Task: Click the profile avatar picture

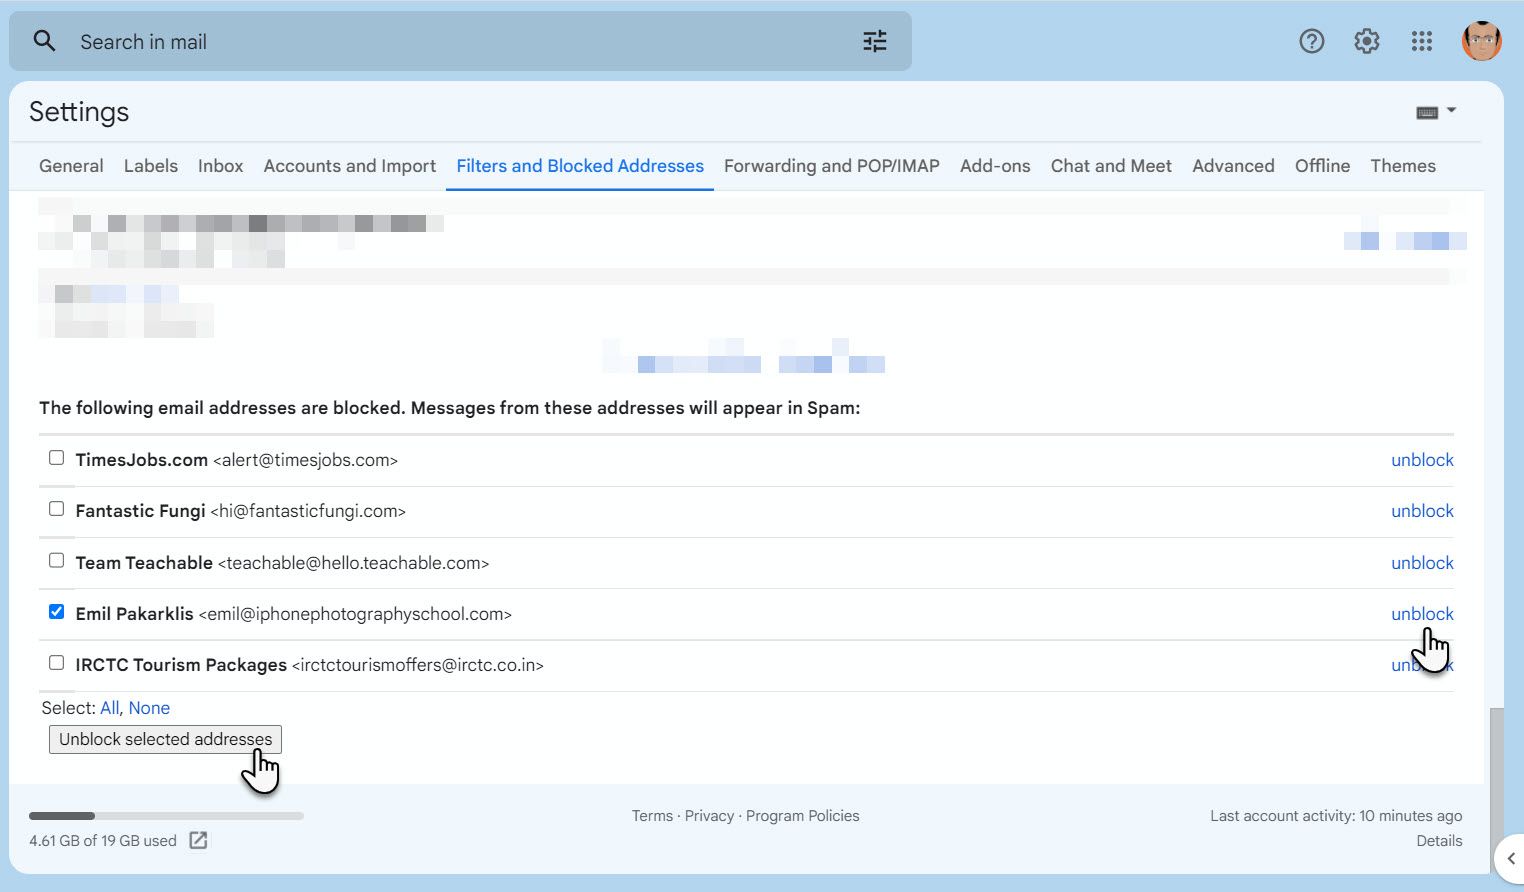Action: [x=1481, y=41]
